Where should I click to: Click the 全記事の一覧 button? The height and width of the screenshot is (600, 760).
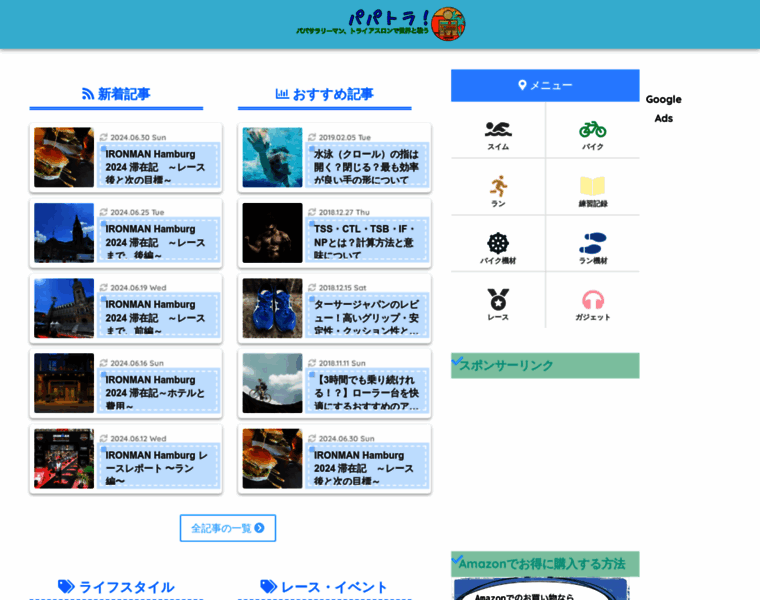click(x=228, y=528)
